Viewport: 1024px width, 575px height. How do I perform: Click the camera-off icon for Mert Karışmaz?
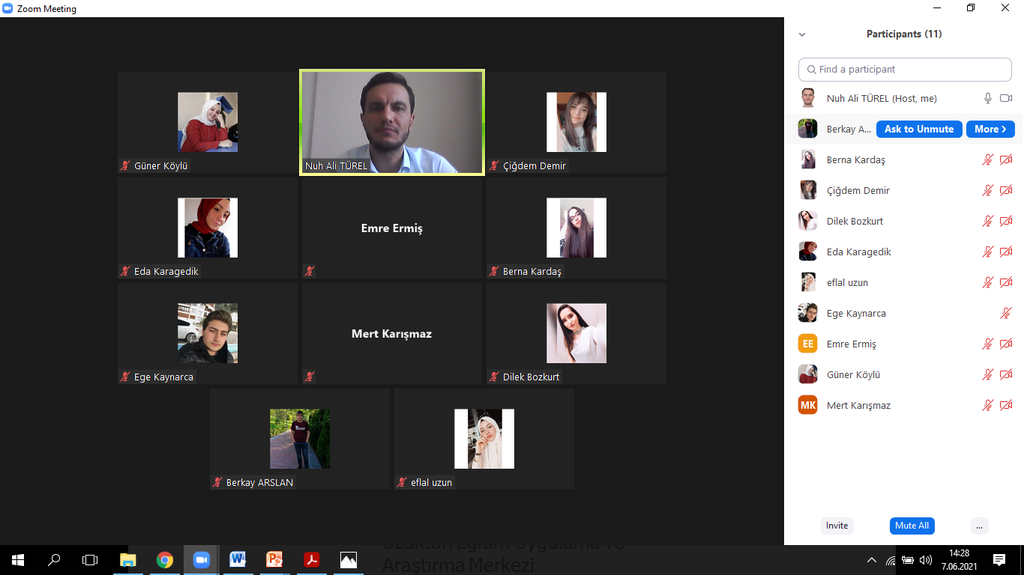pos(1006,406)
